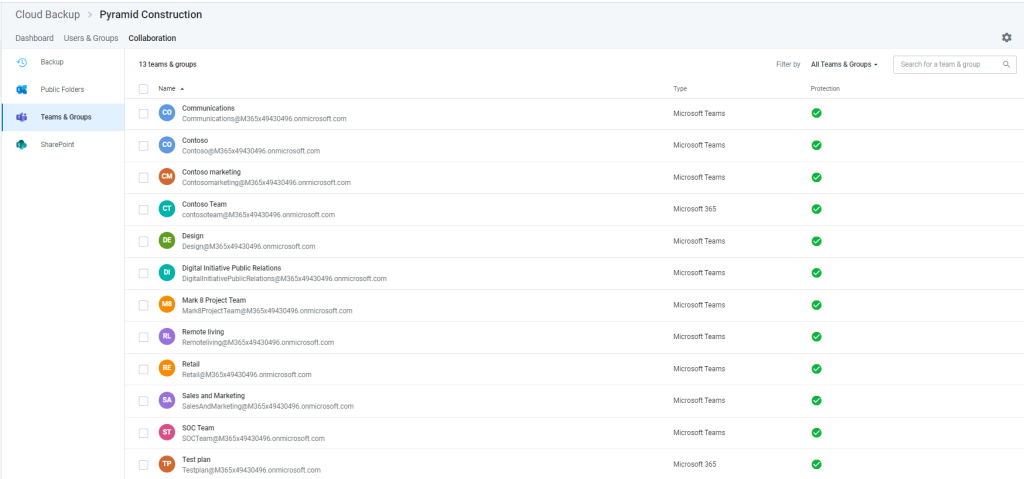
Task: Click the ST avatar for SOC Team
Action: pos(167,433)
